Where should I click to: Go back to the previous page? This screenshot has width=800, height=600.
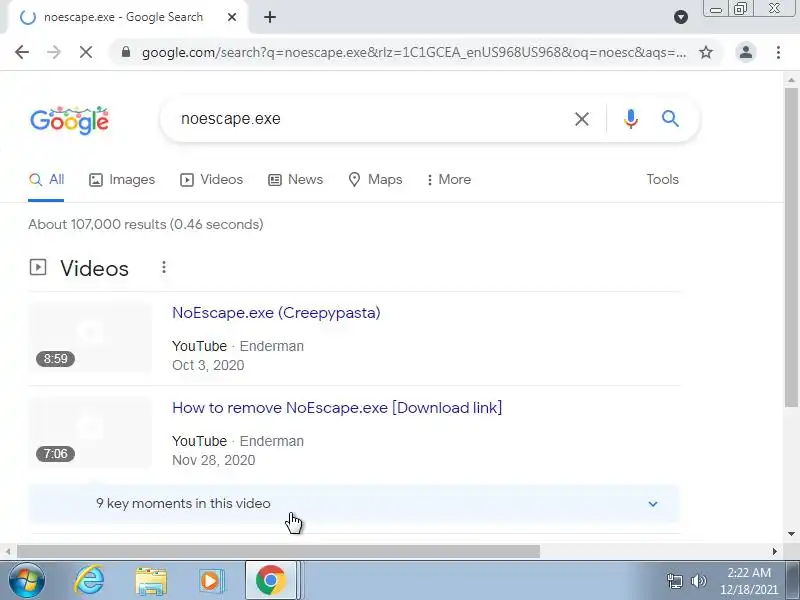(x=22, y=52)
